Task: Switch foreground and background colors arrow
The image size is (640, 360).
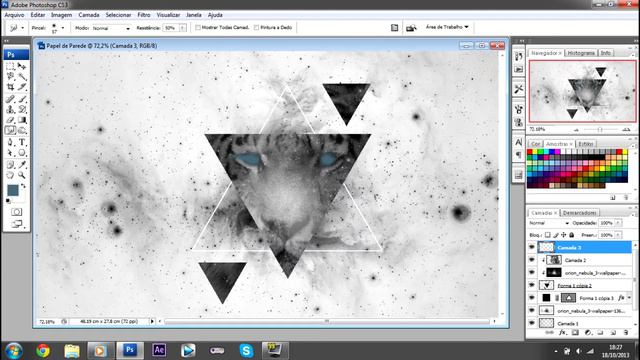Action: click(23, 186)
